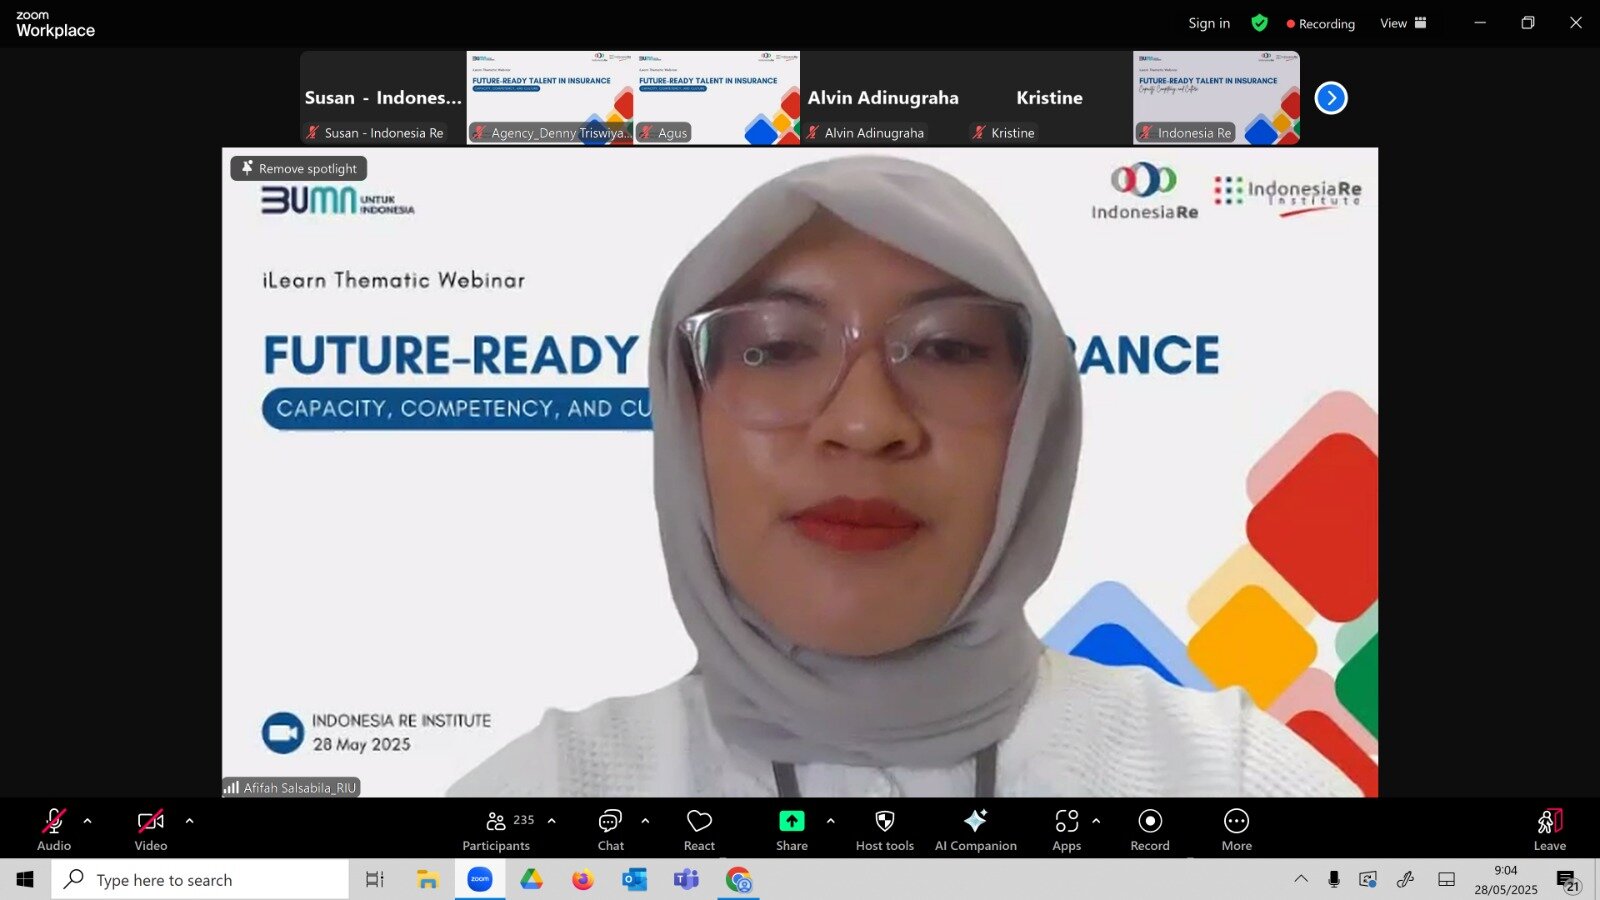This screenshot has width=1600, height=900.
Task: Open Firefox from taskbar
Action: pos(583,879)
